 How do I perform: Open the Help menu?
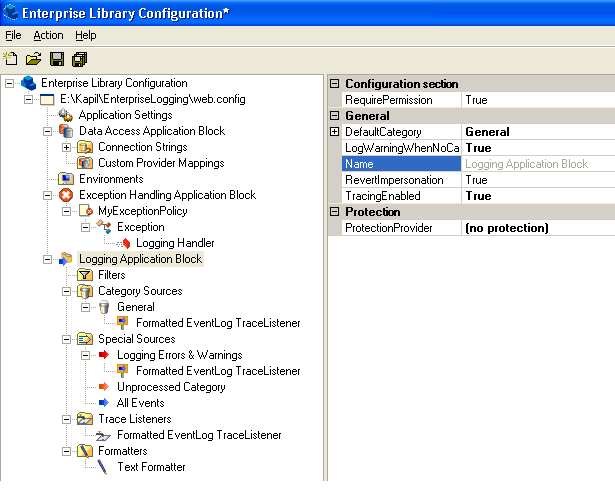[x=86, y=35]
